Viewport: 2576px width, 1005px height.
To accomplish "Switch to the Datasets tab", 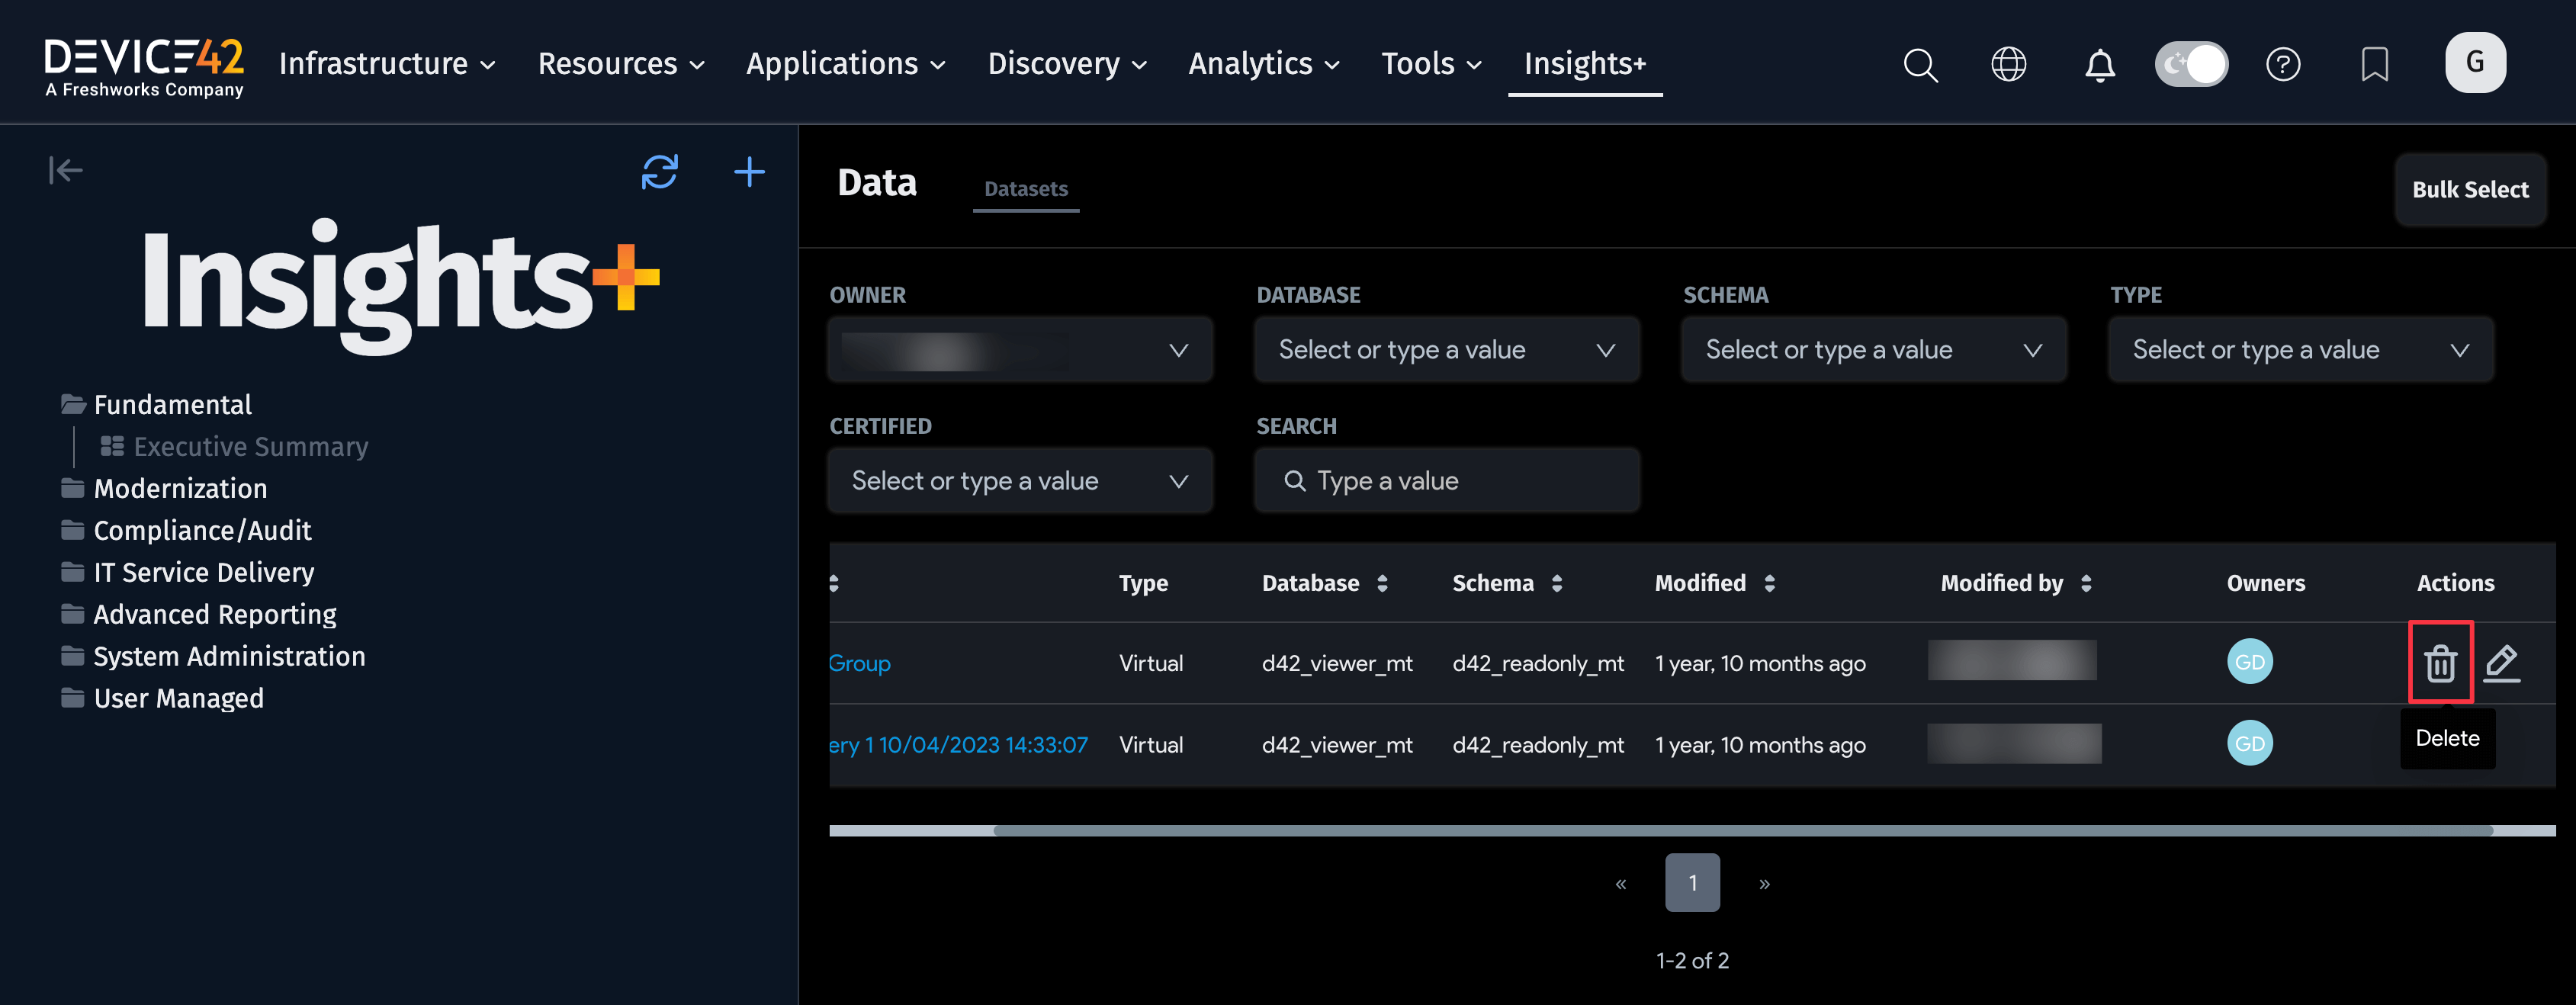I will click(1026, 188).
